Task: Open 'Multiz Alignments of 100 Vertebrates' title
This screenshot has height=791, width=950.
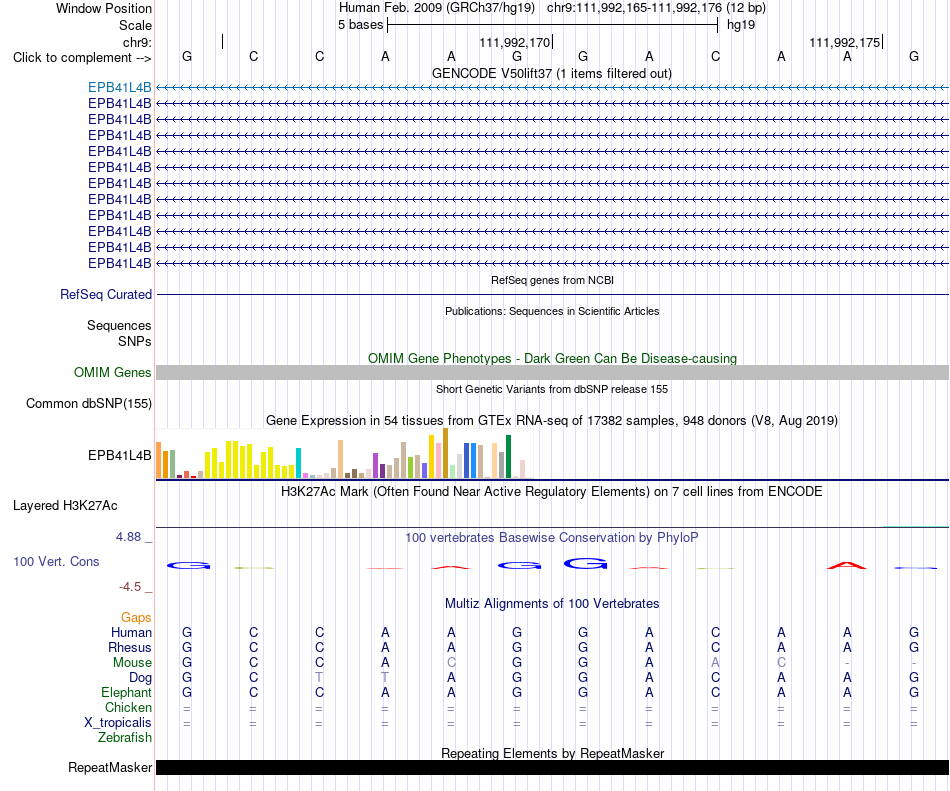Action: (552, 604)
